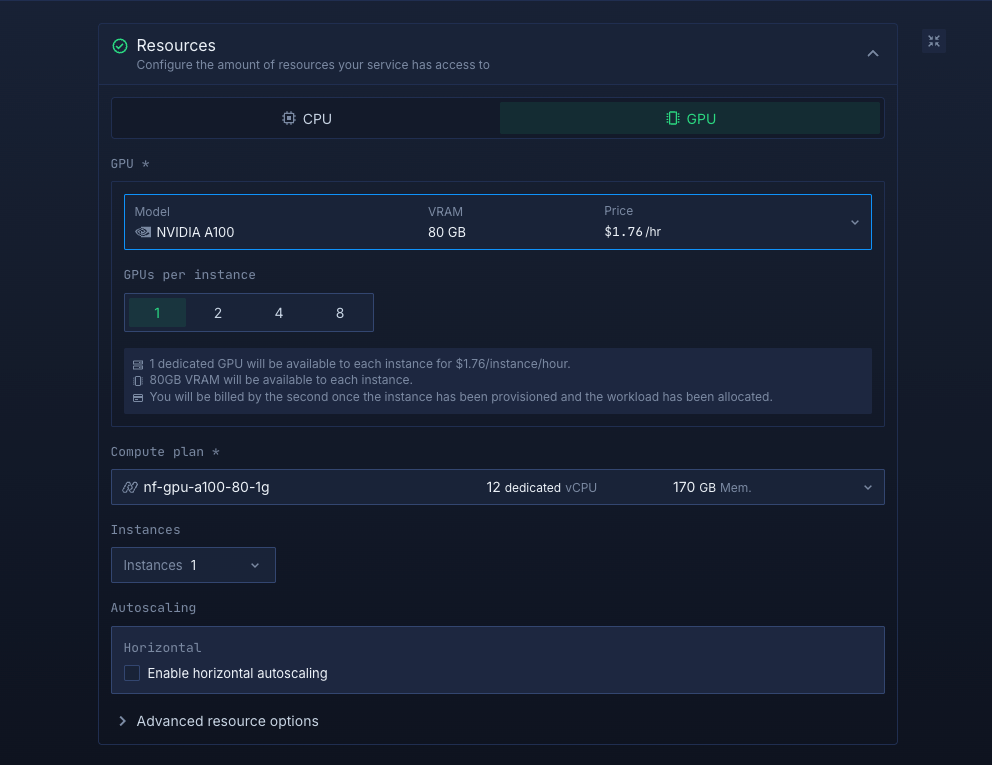Enable horizontal autoscaling checkbox
992x765 pixels.
coord(132,673)
